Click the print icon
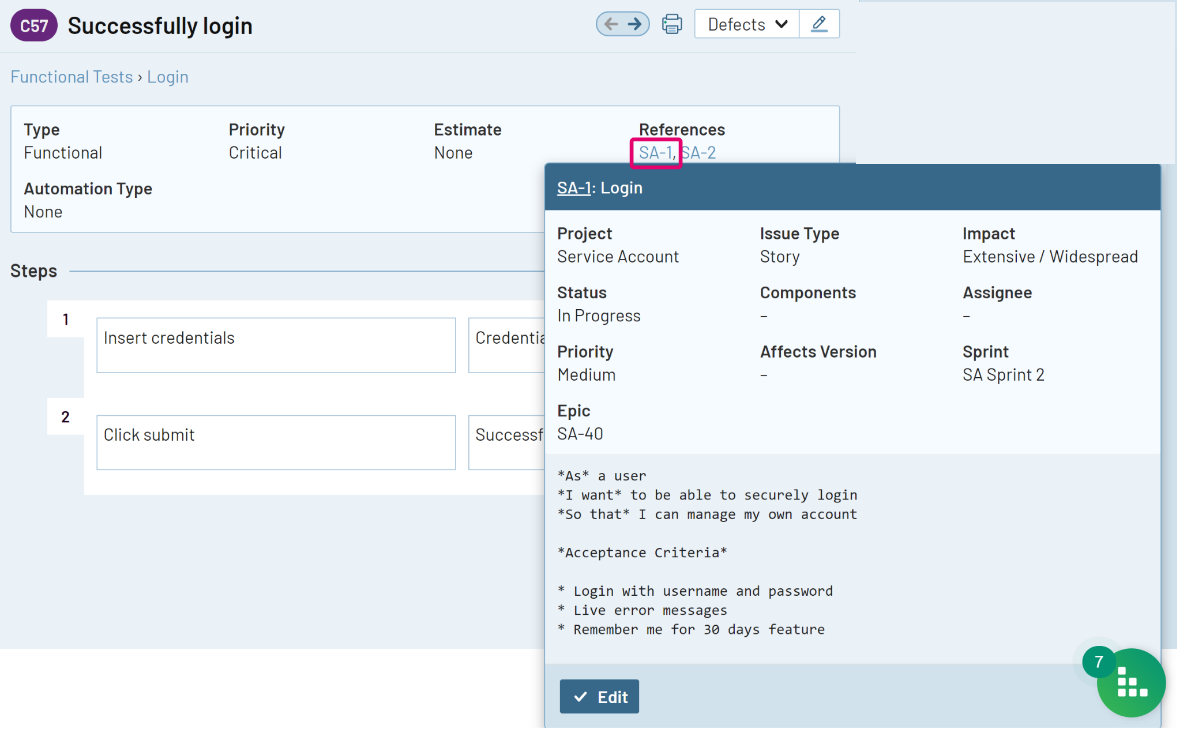This screenshot has height=729, width=1177. pyautogui.click(x=672, y=24)
